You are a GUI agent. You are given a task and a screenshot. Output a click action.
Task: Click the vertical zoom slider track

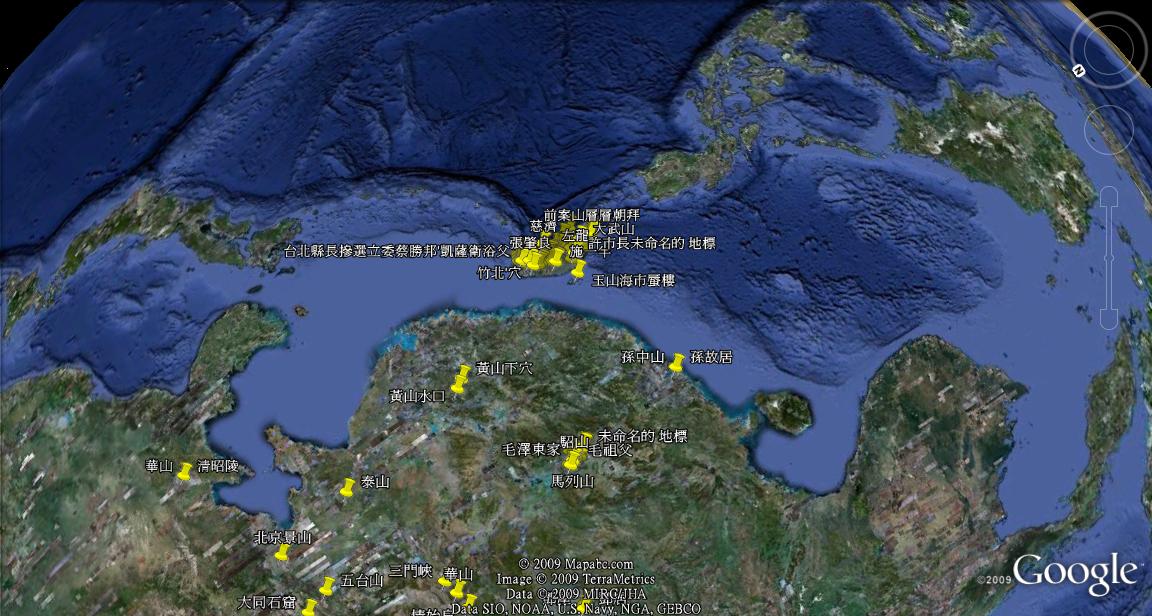pyautogui.click(x=1109, y=257)
